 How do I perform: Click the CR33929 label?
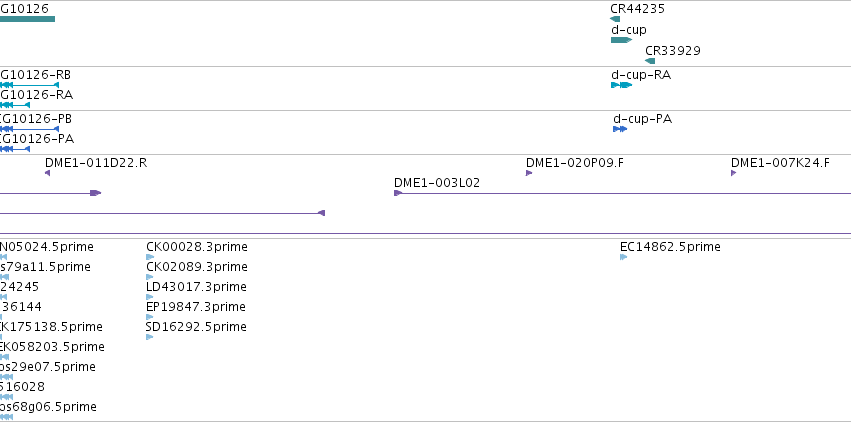click(x=672, y=50)
